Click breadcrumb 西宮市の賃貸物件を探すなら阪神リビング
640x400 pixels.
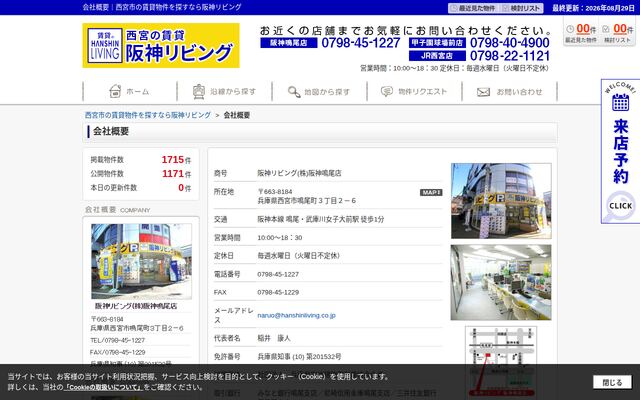(148, 115)
